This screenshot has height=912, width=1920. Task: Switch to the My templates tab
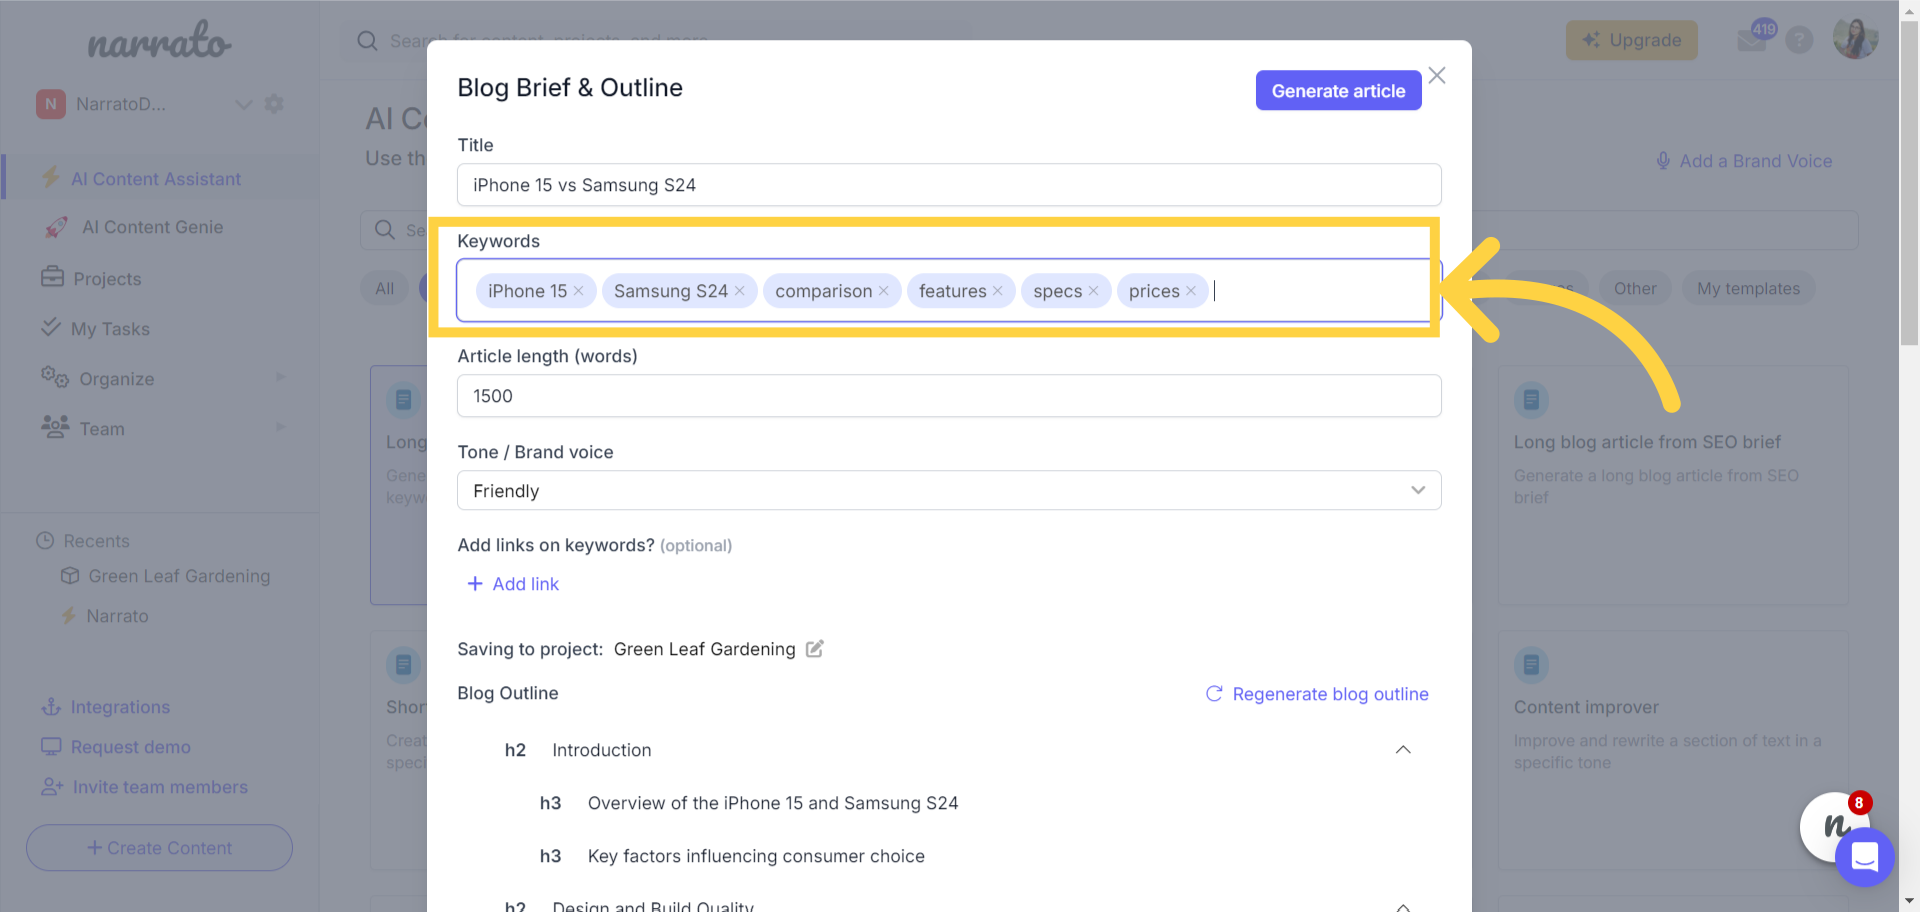(x=1748, y=288)
